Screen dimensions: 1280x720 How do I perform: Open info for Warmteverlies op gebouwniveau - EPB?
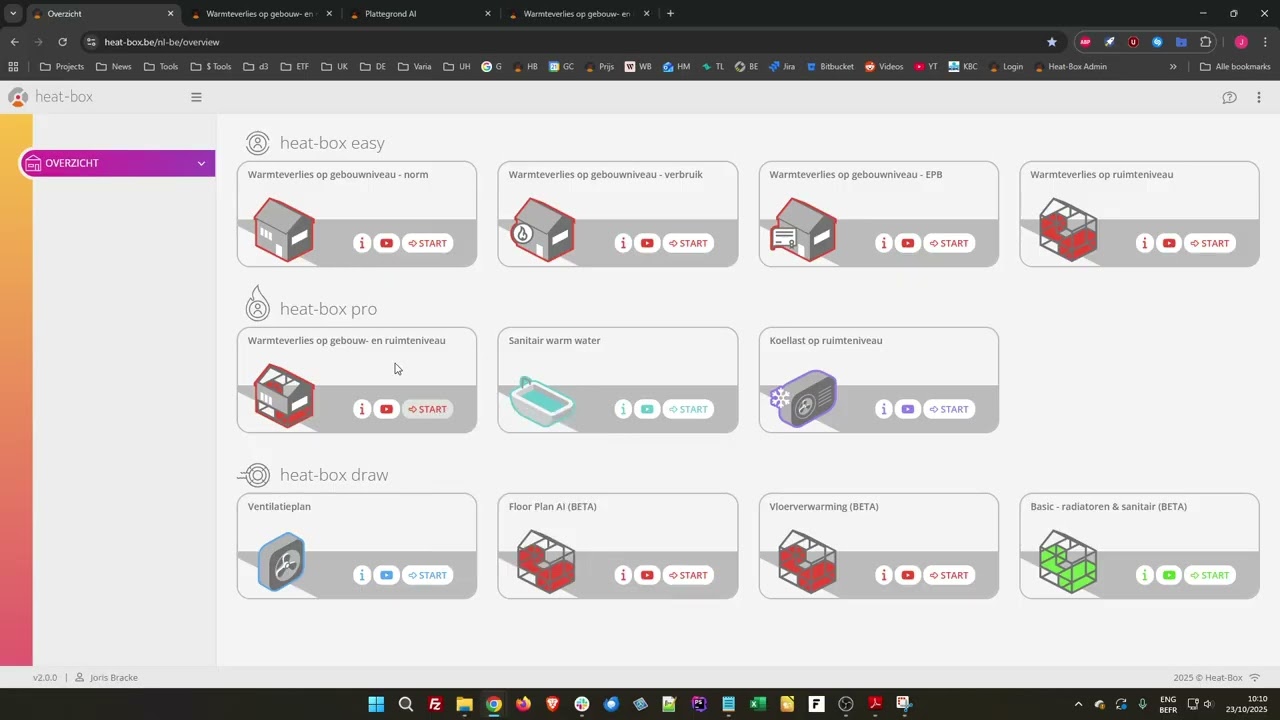[884, 243]
